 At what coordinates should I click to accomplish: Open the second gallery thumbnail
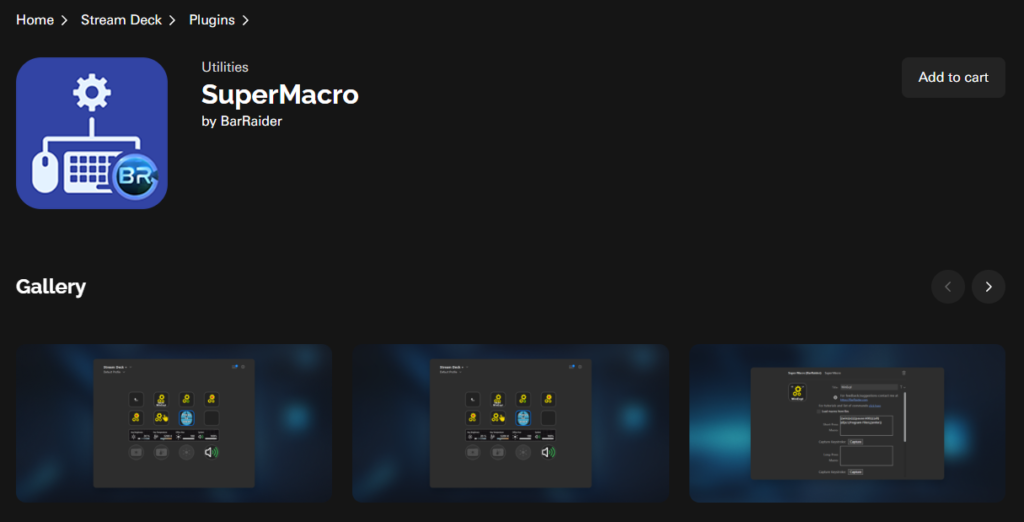pyautogui.click(x=511, y=423)
